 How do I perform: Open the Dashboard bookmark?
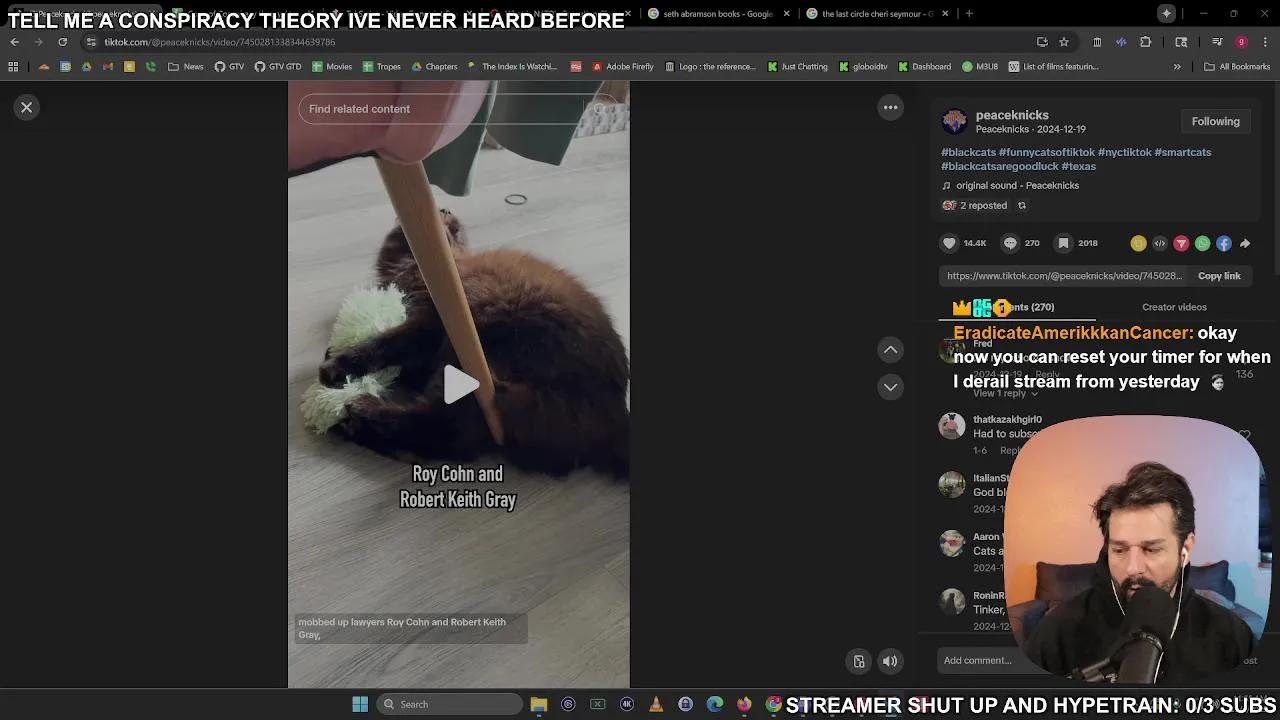[x=925, y=67]
